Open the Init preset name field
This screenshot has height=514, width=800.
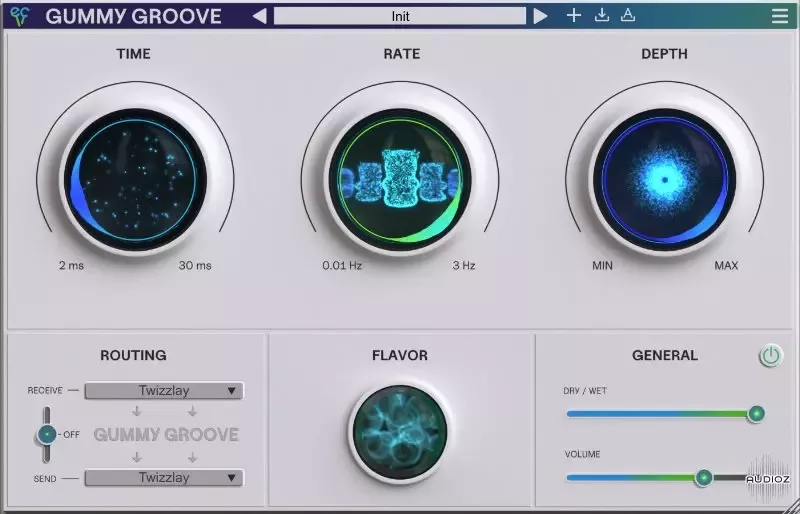point(400,16)
